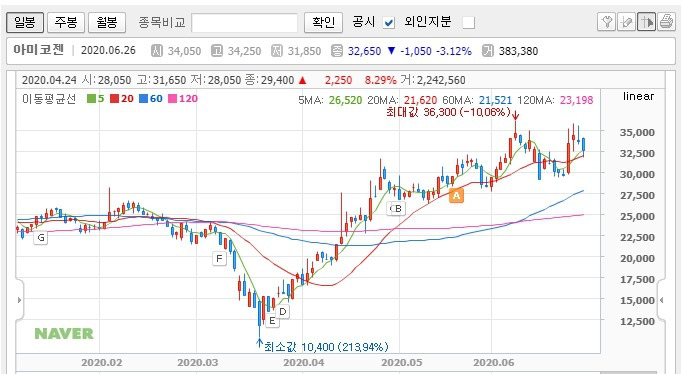Click disclosure marker A on chart

(x=456, y=195)
